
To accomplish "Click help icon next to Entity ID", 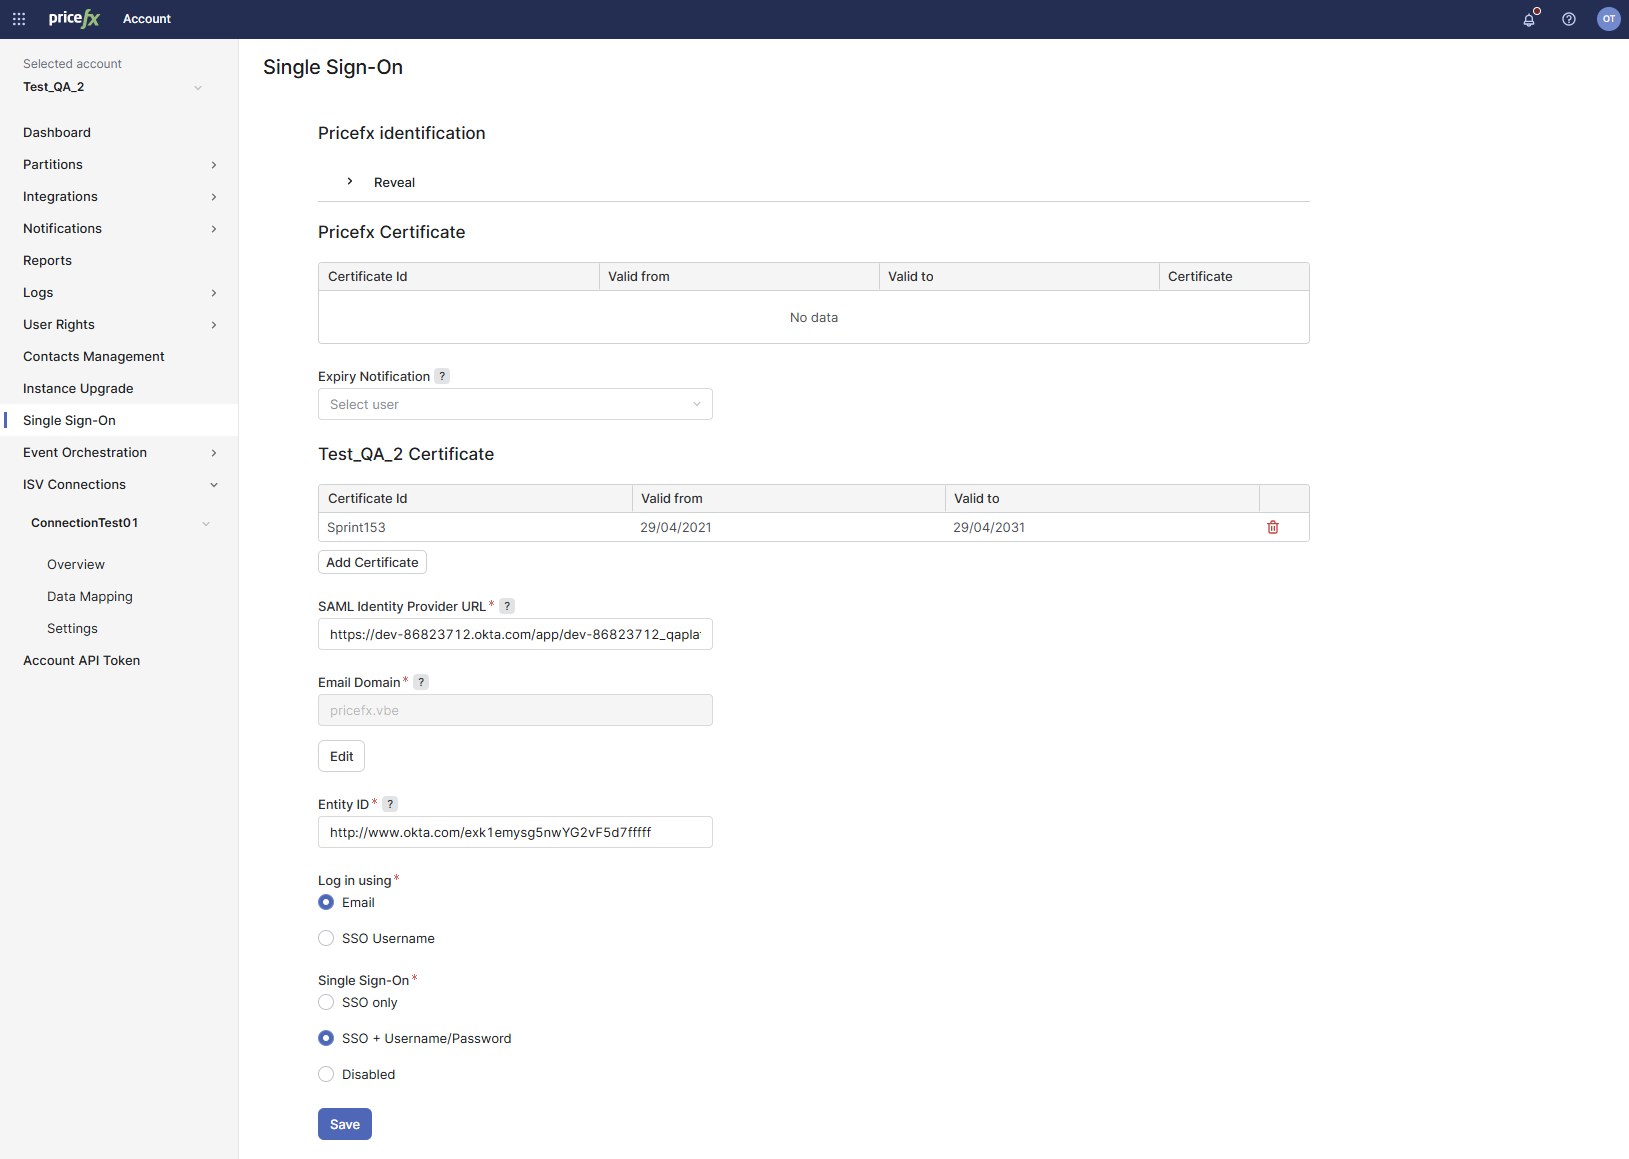I will tap(390, 804).
